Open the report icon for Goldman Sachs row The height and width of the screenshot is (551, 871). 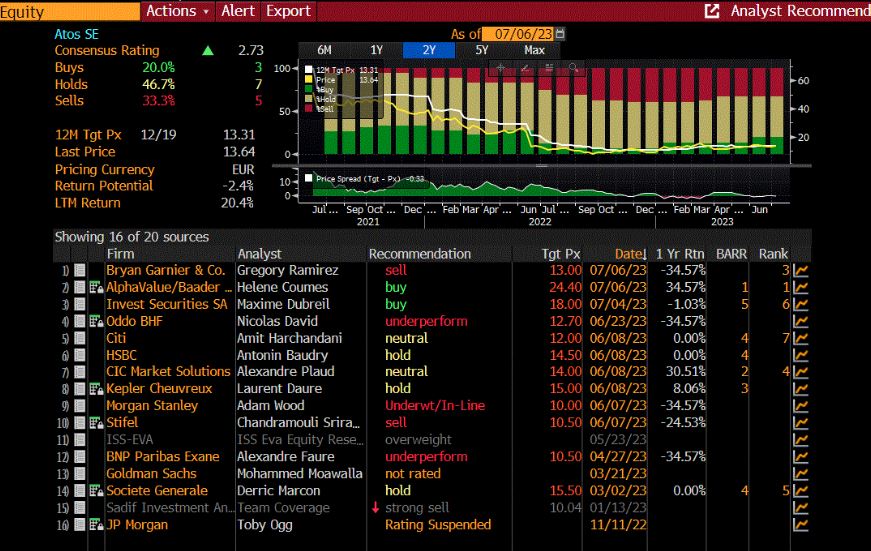80,474
